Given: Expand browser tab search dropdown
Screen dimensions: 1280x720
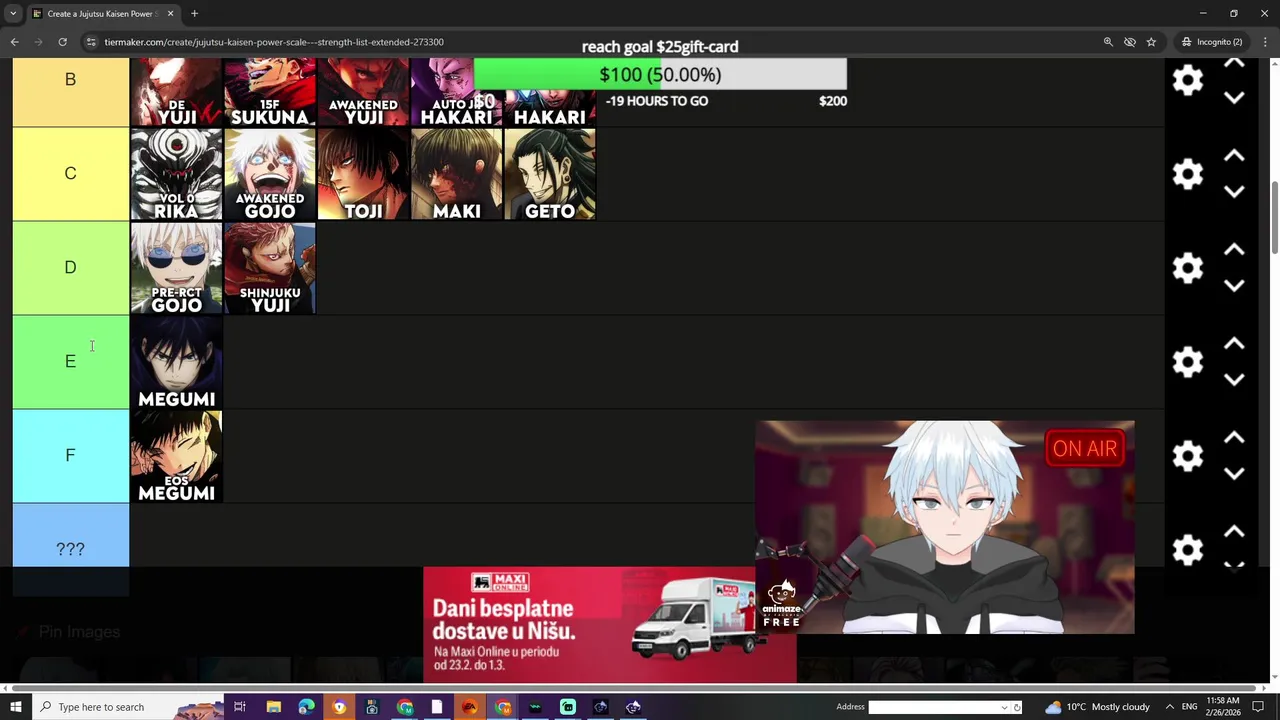Looking at the screenshot, I should tap(13, 14).
